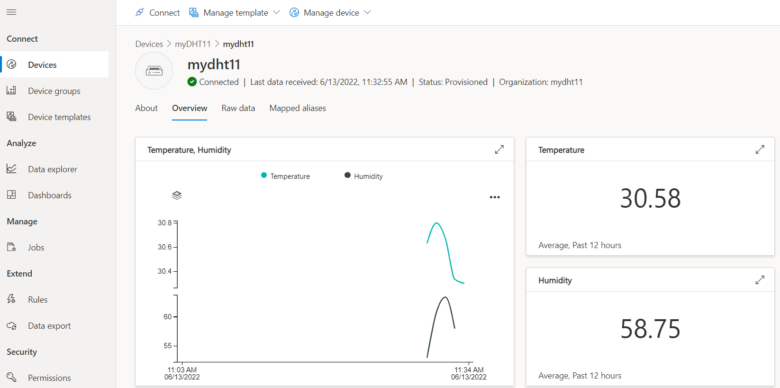Click the chart layers stack icon
This screenshot has width=780, height=388.
point(177,195)
